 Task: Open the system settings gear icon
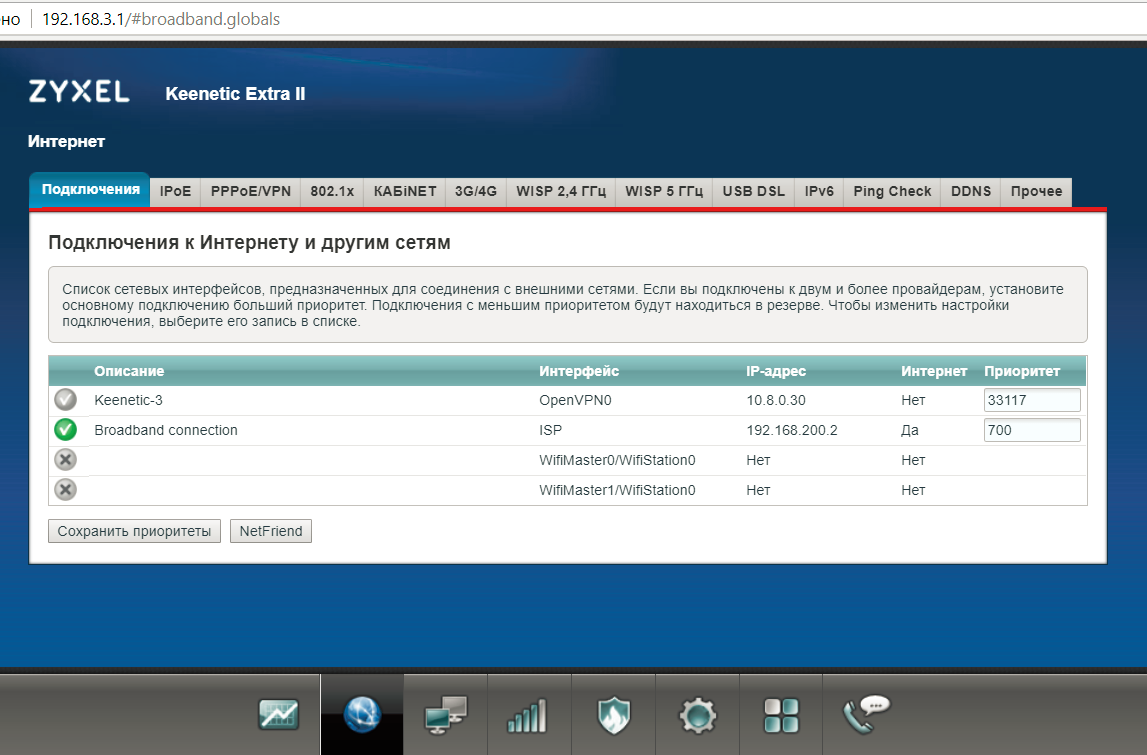point(697,714)
